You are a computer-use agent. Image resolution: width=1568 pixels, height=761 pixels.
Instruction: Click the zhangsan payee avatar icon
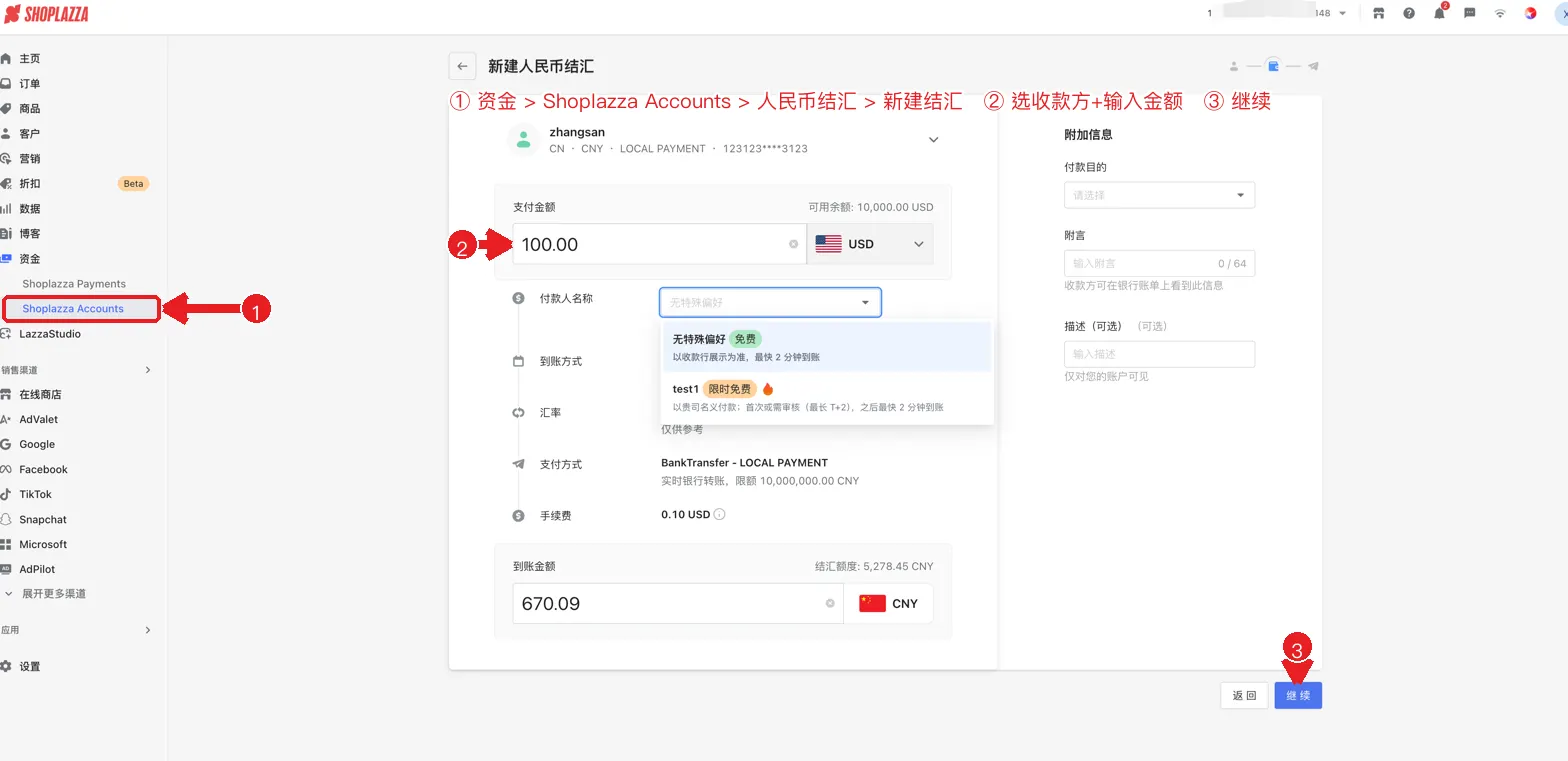tap(523, 140)
